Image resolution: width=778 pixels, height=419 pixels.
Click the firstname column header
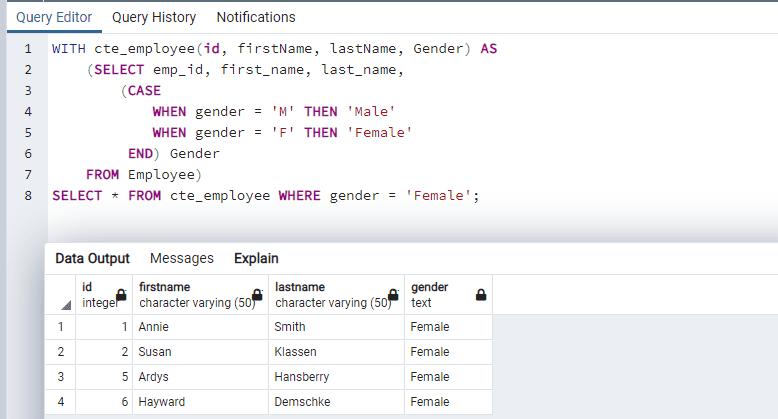(x=190, y=294)
